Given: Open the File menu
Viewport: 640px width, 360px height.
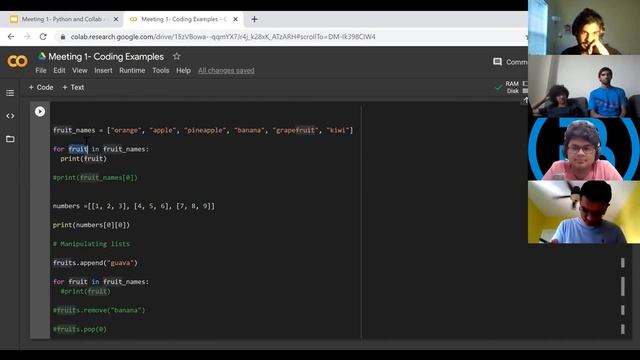Looking at the screenshot, I should 41,71.
